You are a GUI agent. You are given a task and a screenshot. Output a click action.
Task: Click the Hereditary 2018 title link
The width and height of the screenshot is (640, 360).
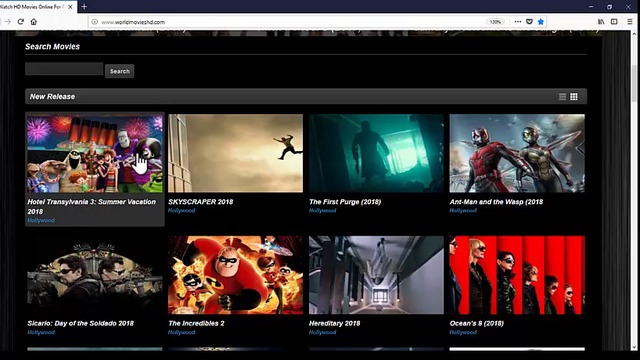pyautogui.click(x=334, y=323)
